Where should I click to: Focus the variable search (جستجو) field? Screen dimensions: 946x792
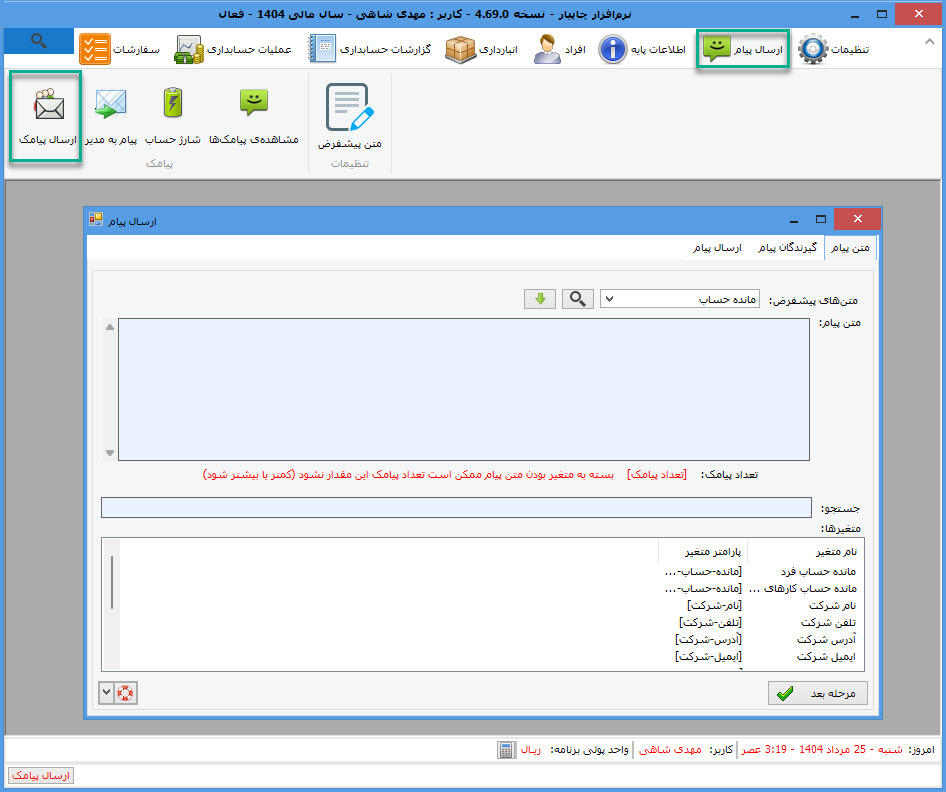pyautogui.click(x=456, y=508)
